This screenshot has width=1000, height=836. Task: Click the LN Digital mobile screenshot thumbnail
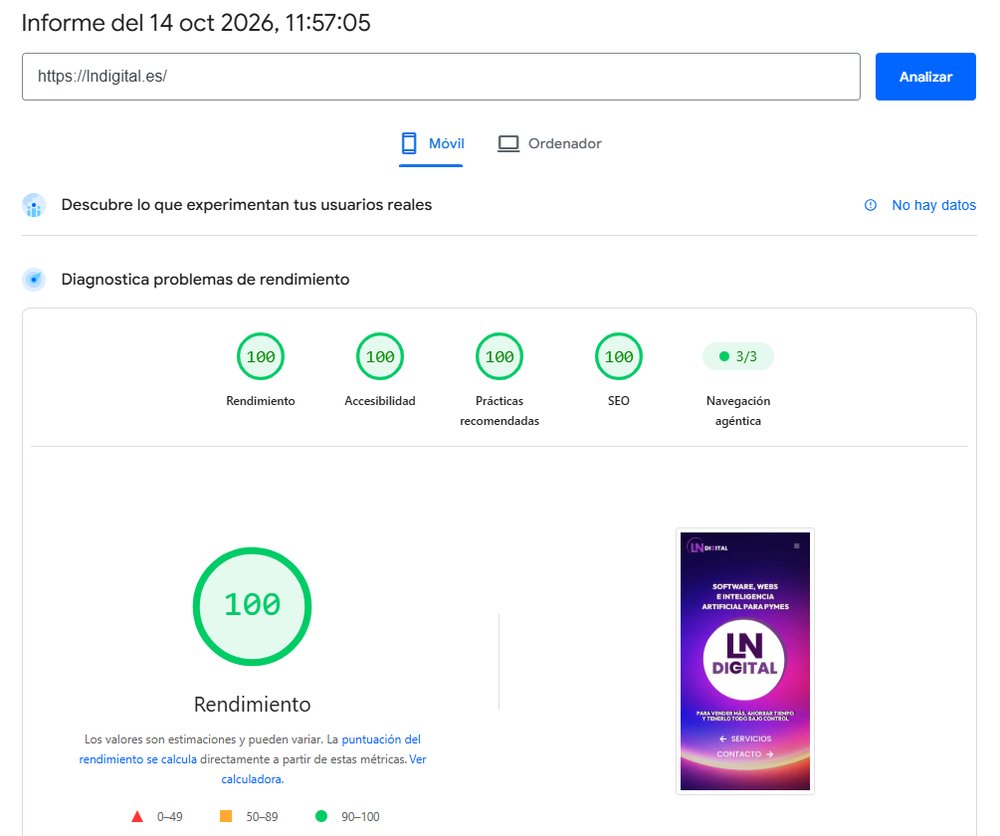coord(745,661)
